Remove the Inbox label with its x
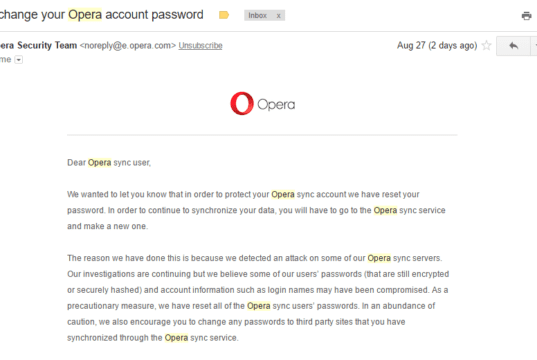Image resolution: width=537 pixels, height=360 pixels. point(278,16)
